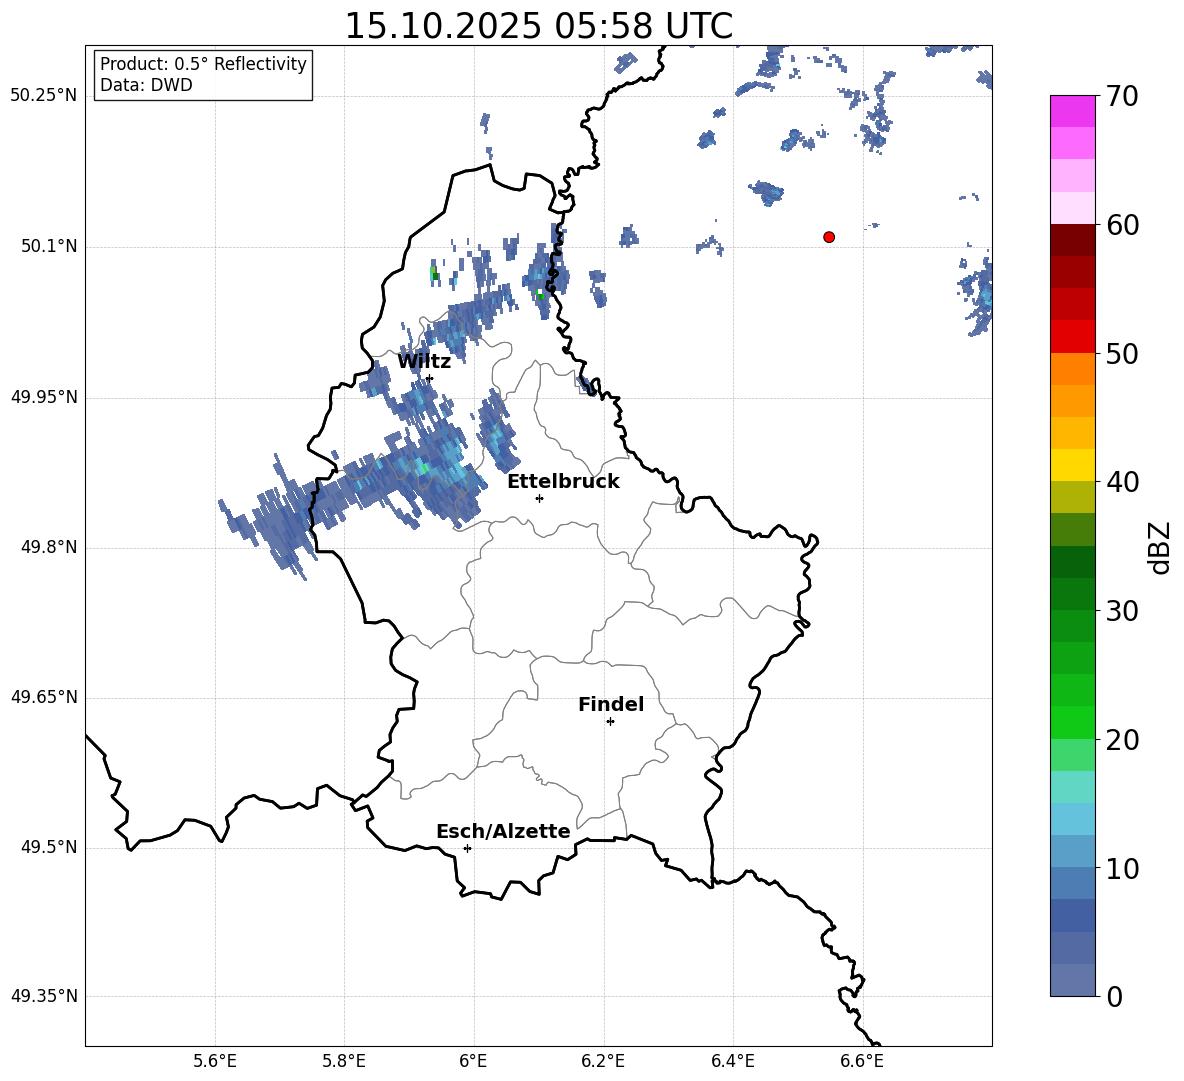
Task: Click the 70 tick on the colorbar
Action: click(x=1122, y=97)
